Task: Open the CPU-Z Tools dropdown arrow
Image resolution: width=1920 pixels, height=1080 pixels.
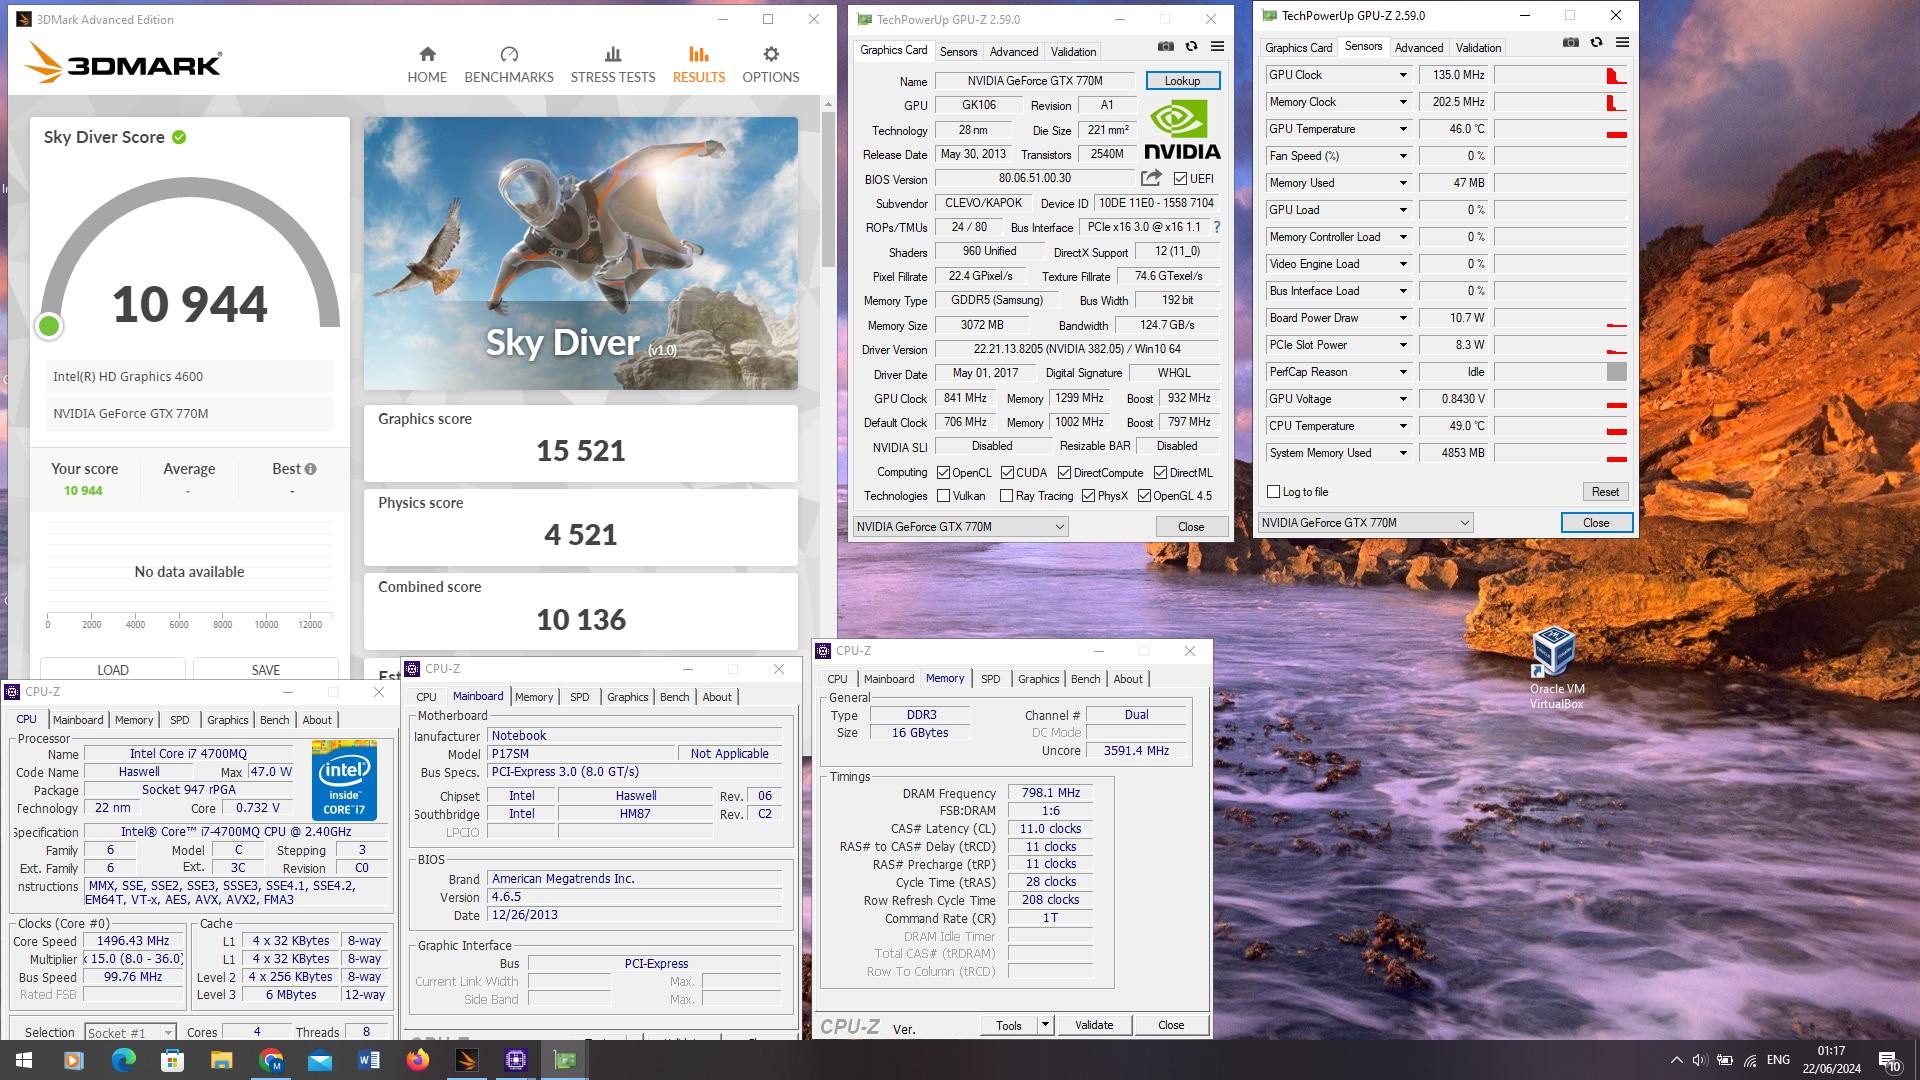Action: tap(1045, 1025)
